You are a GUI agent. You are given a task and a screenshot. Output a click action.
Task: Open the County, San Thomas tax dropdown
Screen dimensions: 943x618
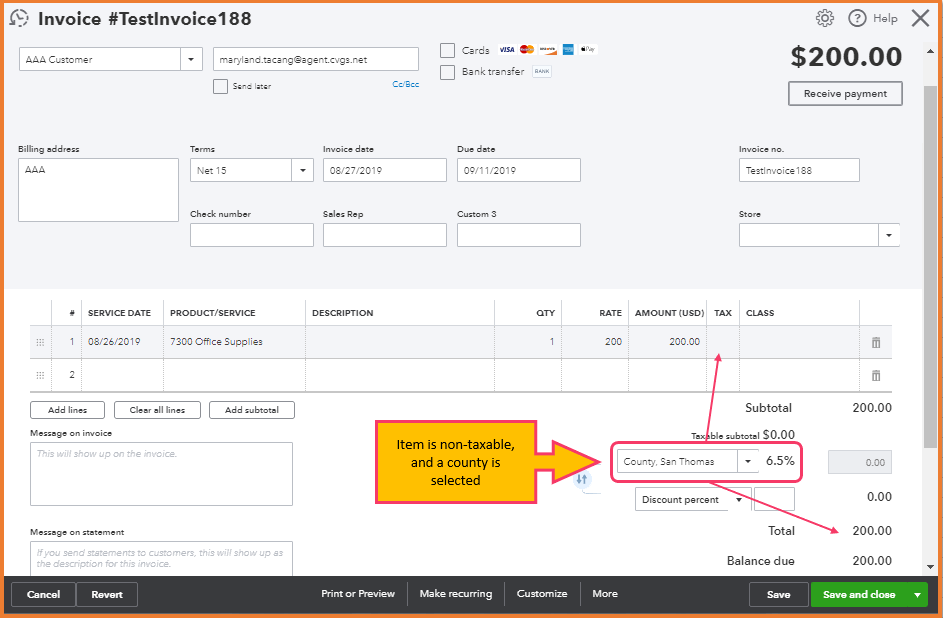click(748, 462)
